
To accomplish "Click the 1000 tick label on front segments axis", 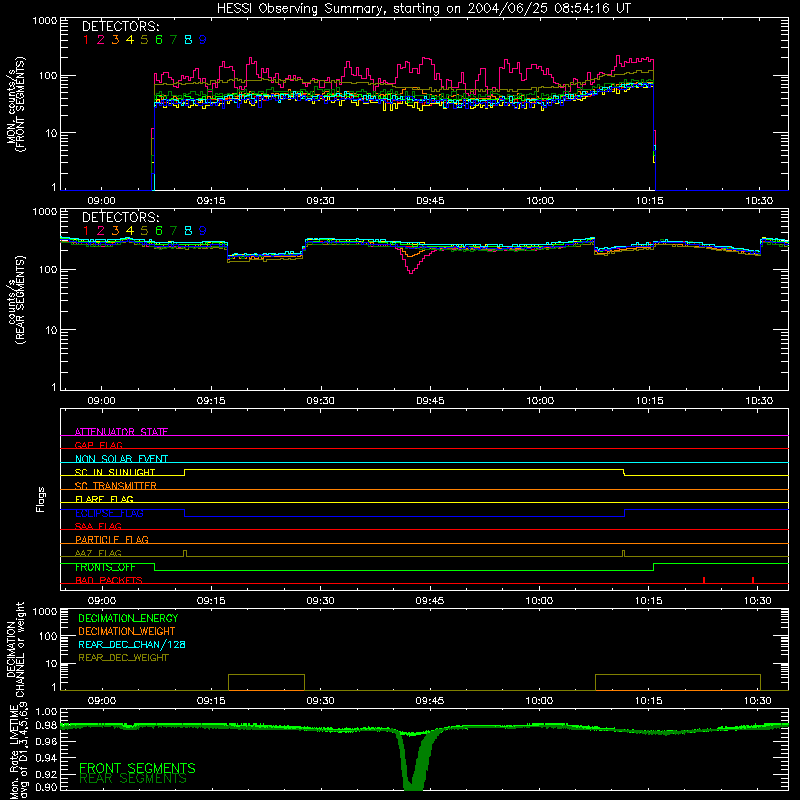I will pyautogui.click(x=44, y=21).
